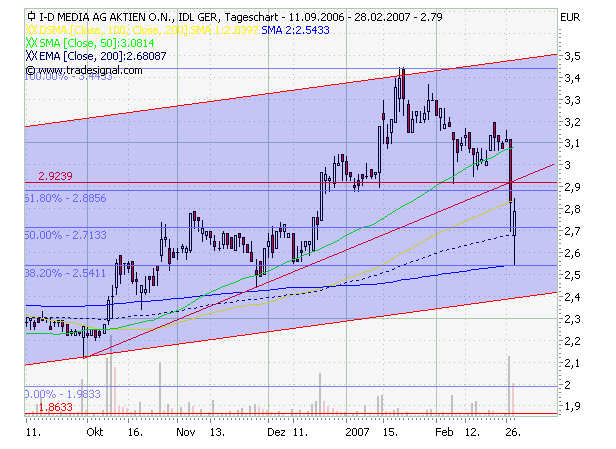Screen dimensions: 616x449
Task: Click the red 1.8633 price label
Action: [54, 408]
